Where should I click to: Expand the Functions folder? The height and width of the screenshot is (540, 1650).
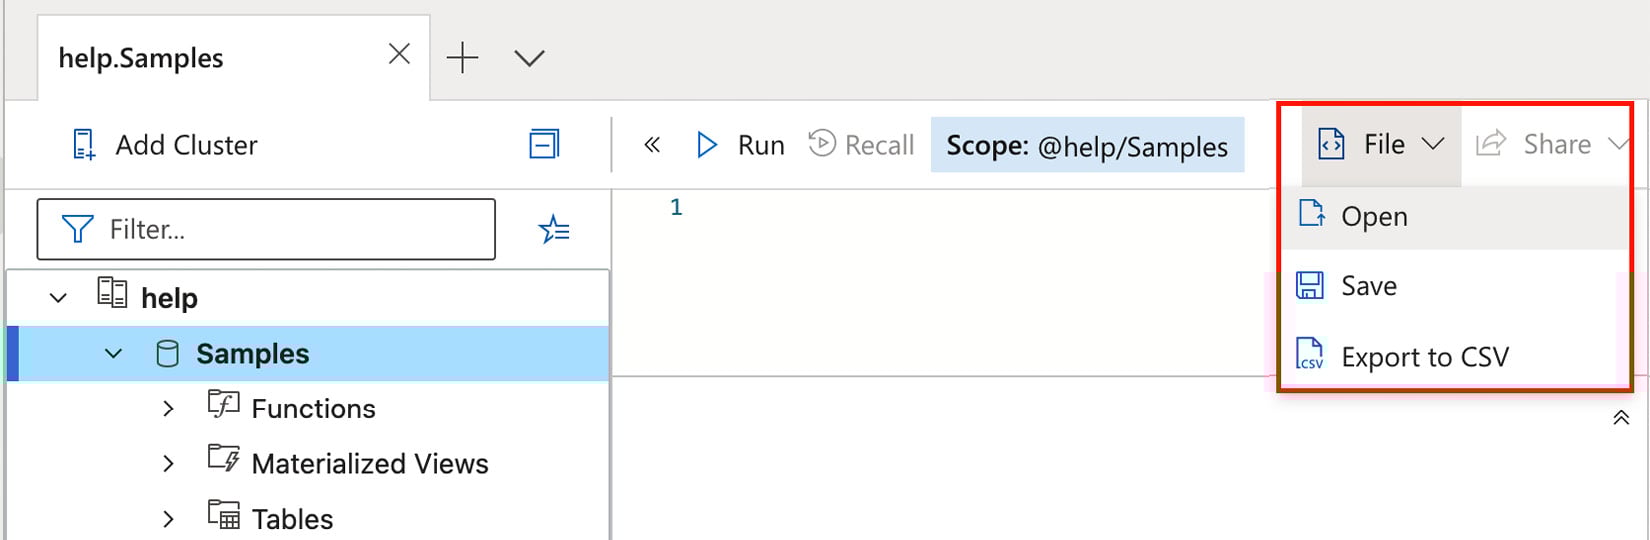point(168,409)
